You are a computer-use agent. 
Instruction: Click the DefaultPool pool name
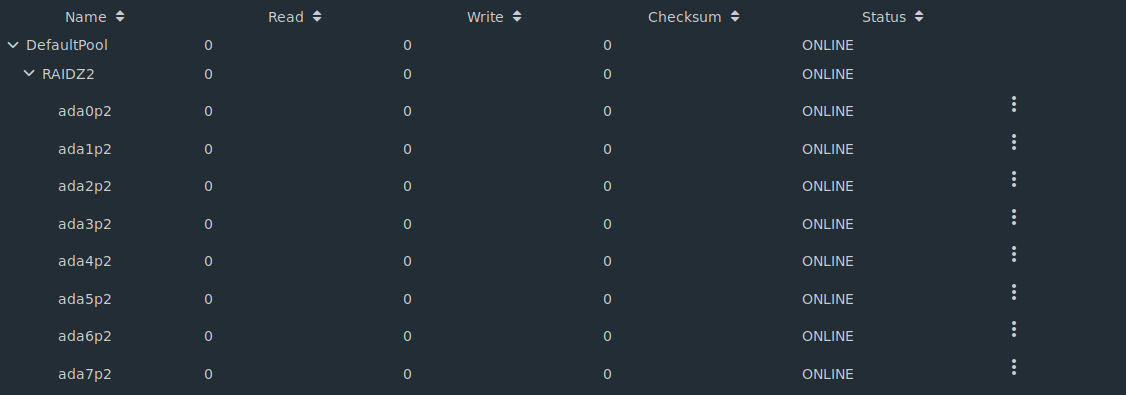[67, 45]
